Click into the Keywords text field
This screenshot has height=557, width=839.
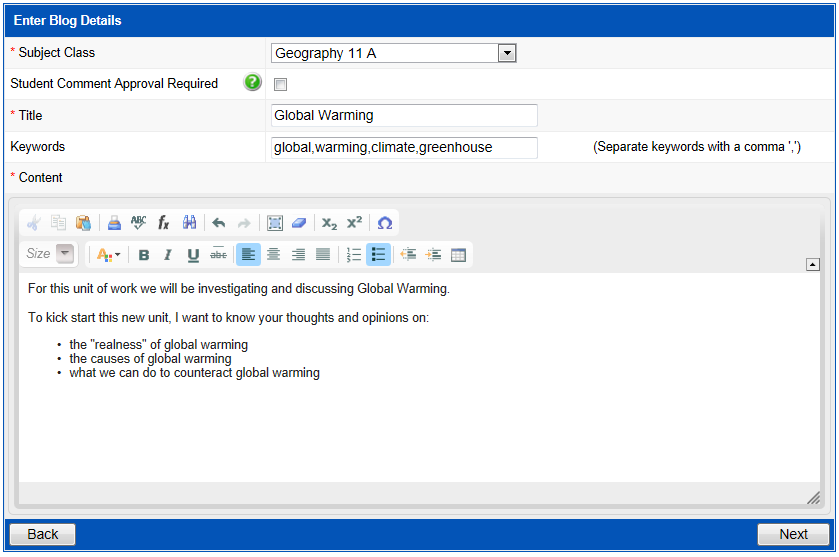pyautogui.click(x=404, y=148)
